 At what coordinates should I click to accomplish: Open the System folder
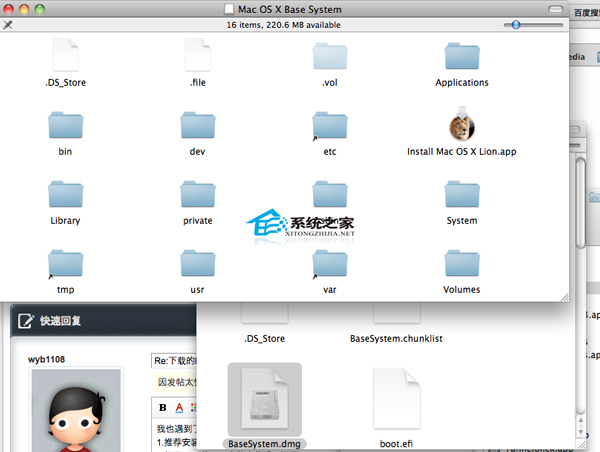point(462,194)
